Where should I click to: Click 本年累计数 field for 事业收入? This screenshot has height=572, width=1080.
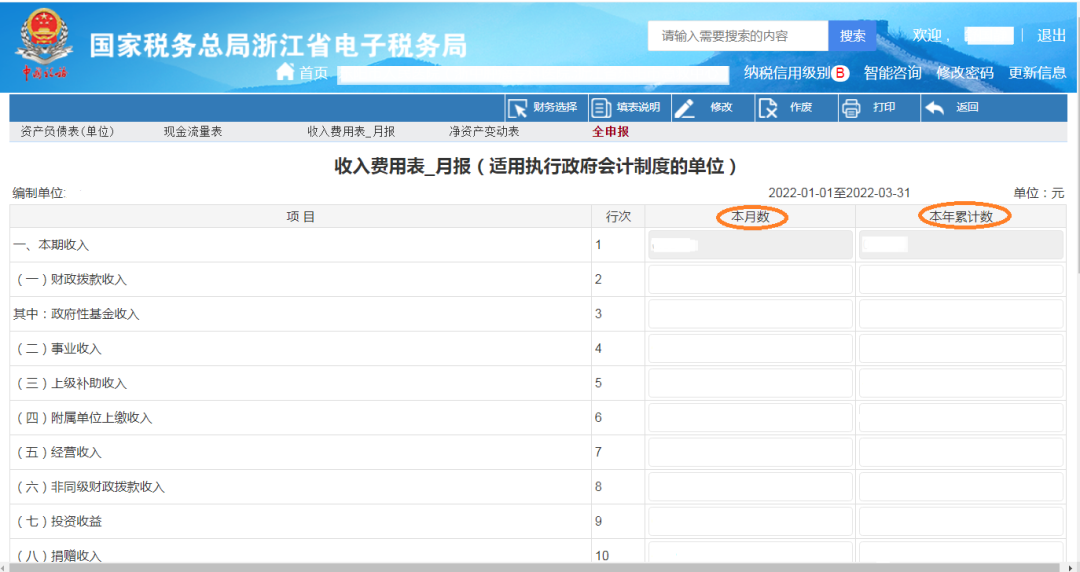[961, 349]
